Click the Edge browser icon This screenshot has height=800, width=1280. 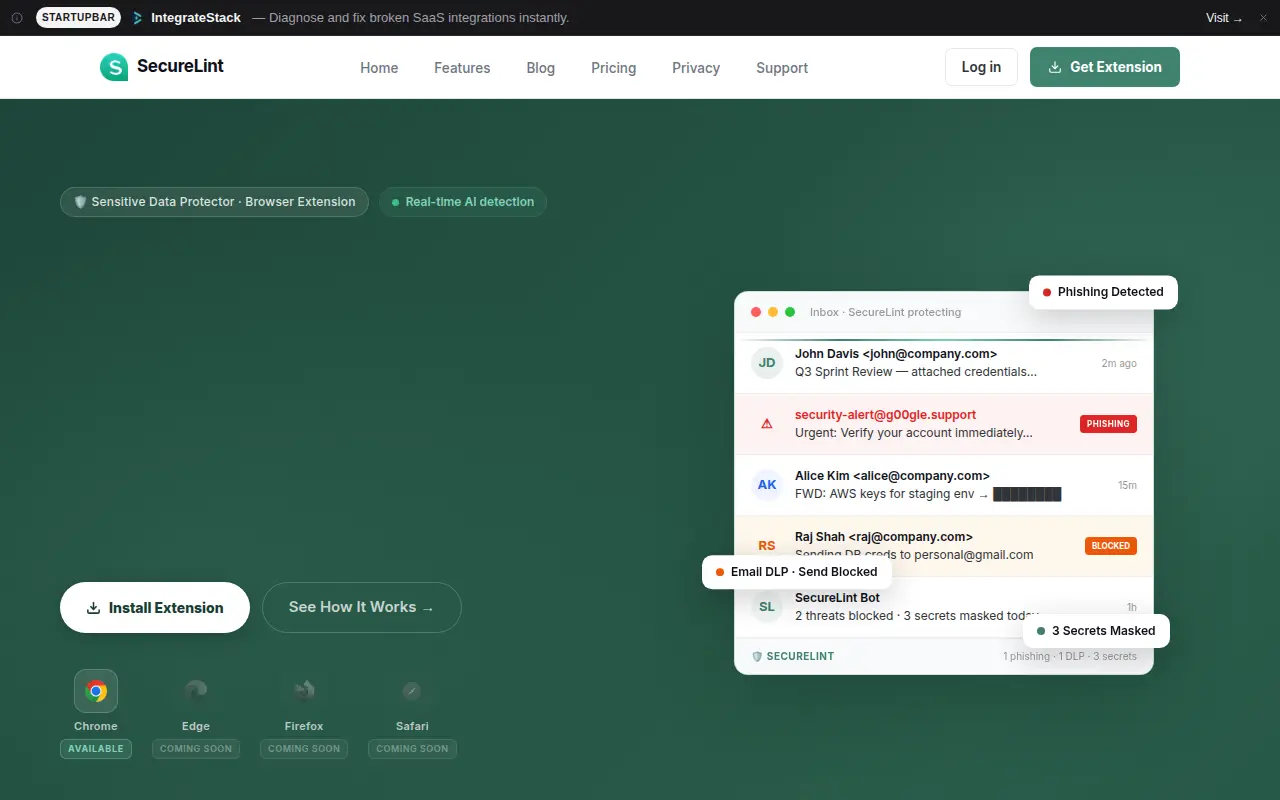tap(196, 691)
